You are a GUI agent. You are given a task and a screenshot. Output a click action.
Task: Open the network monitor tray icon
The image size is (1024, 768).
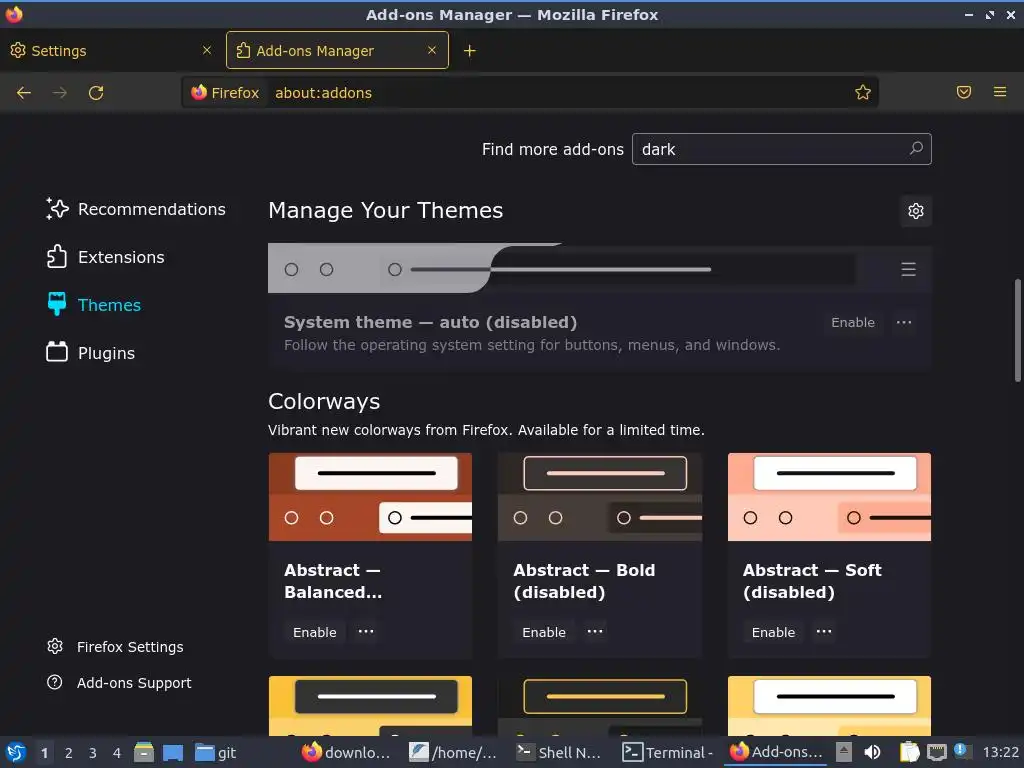(936, 752)
